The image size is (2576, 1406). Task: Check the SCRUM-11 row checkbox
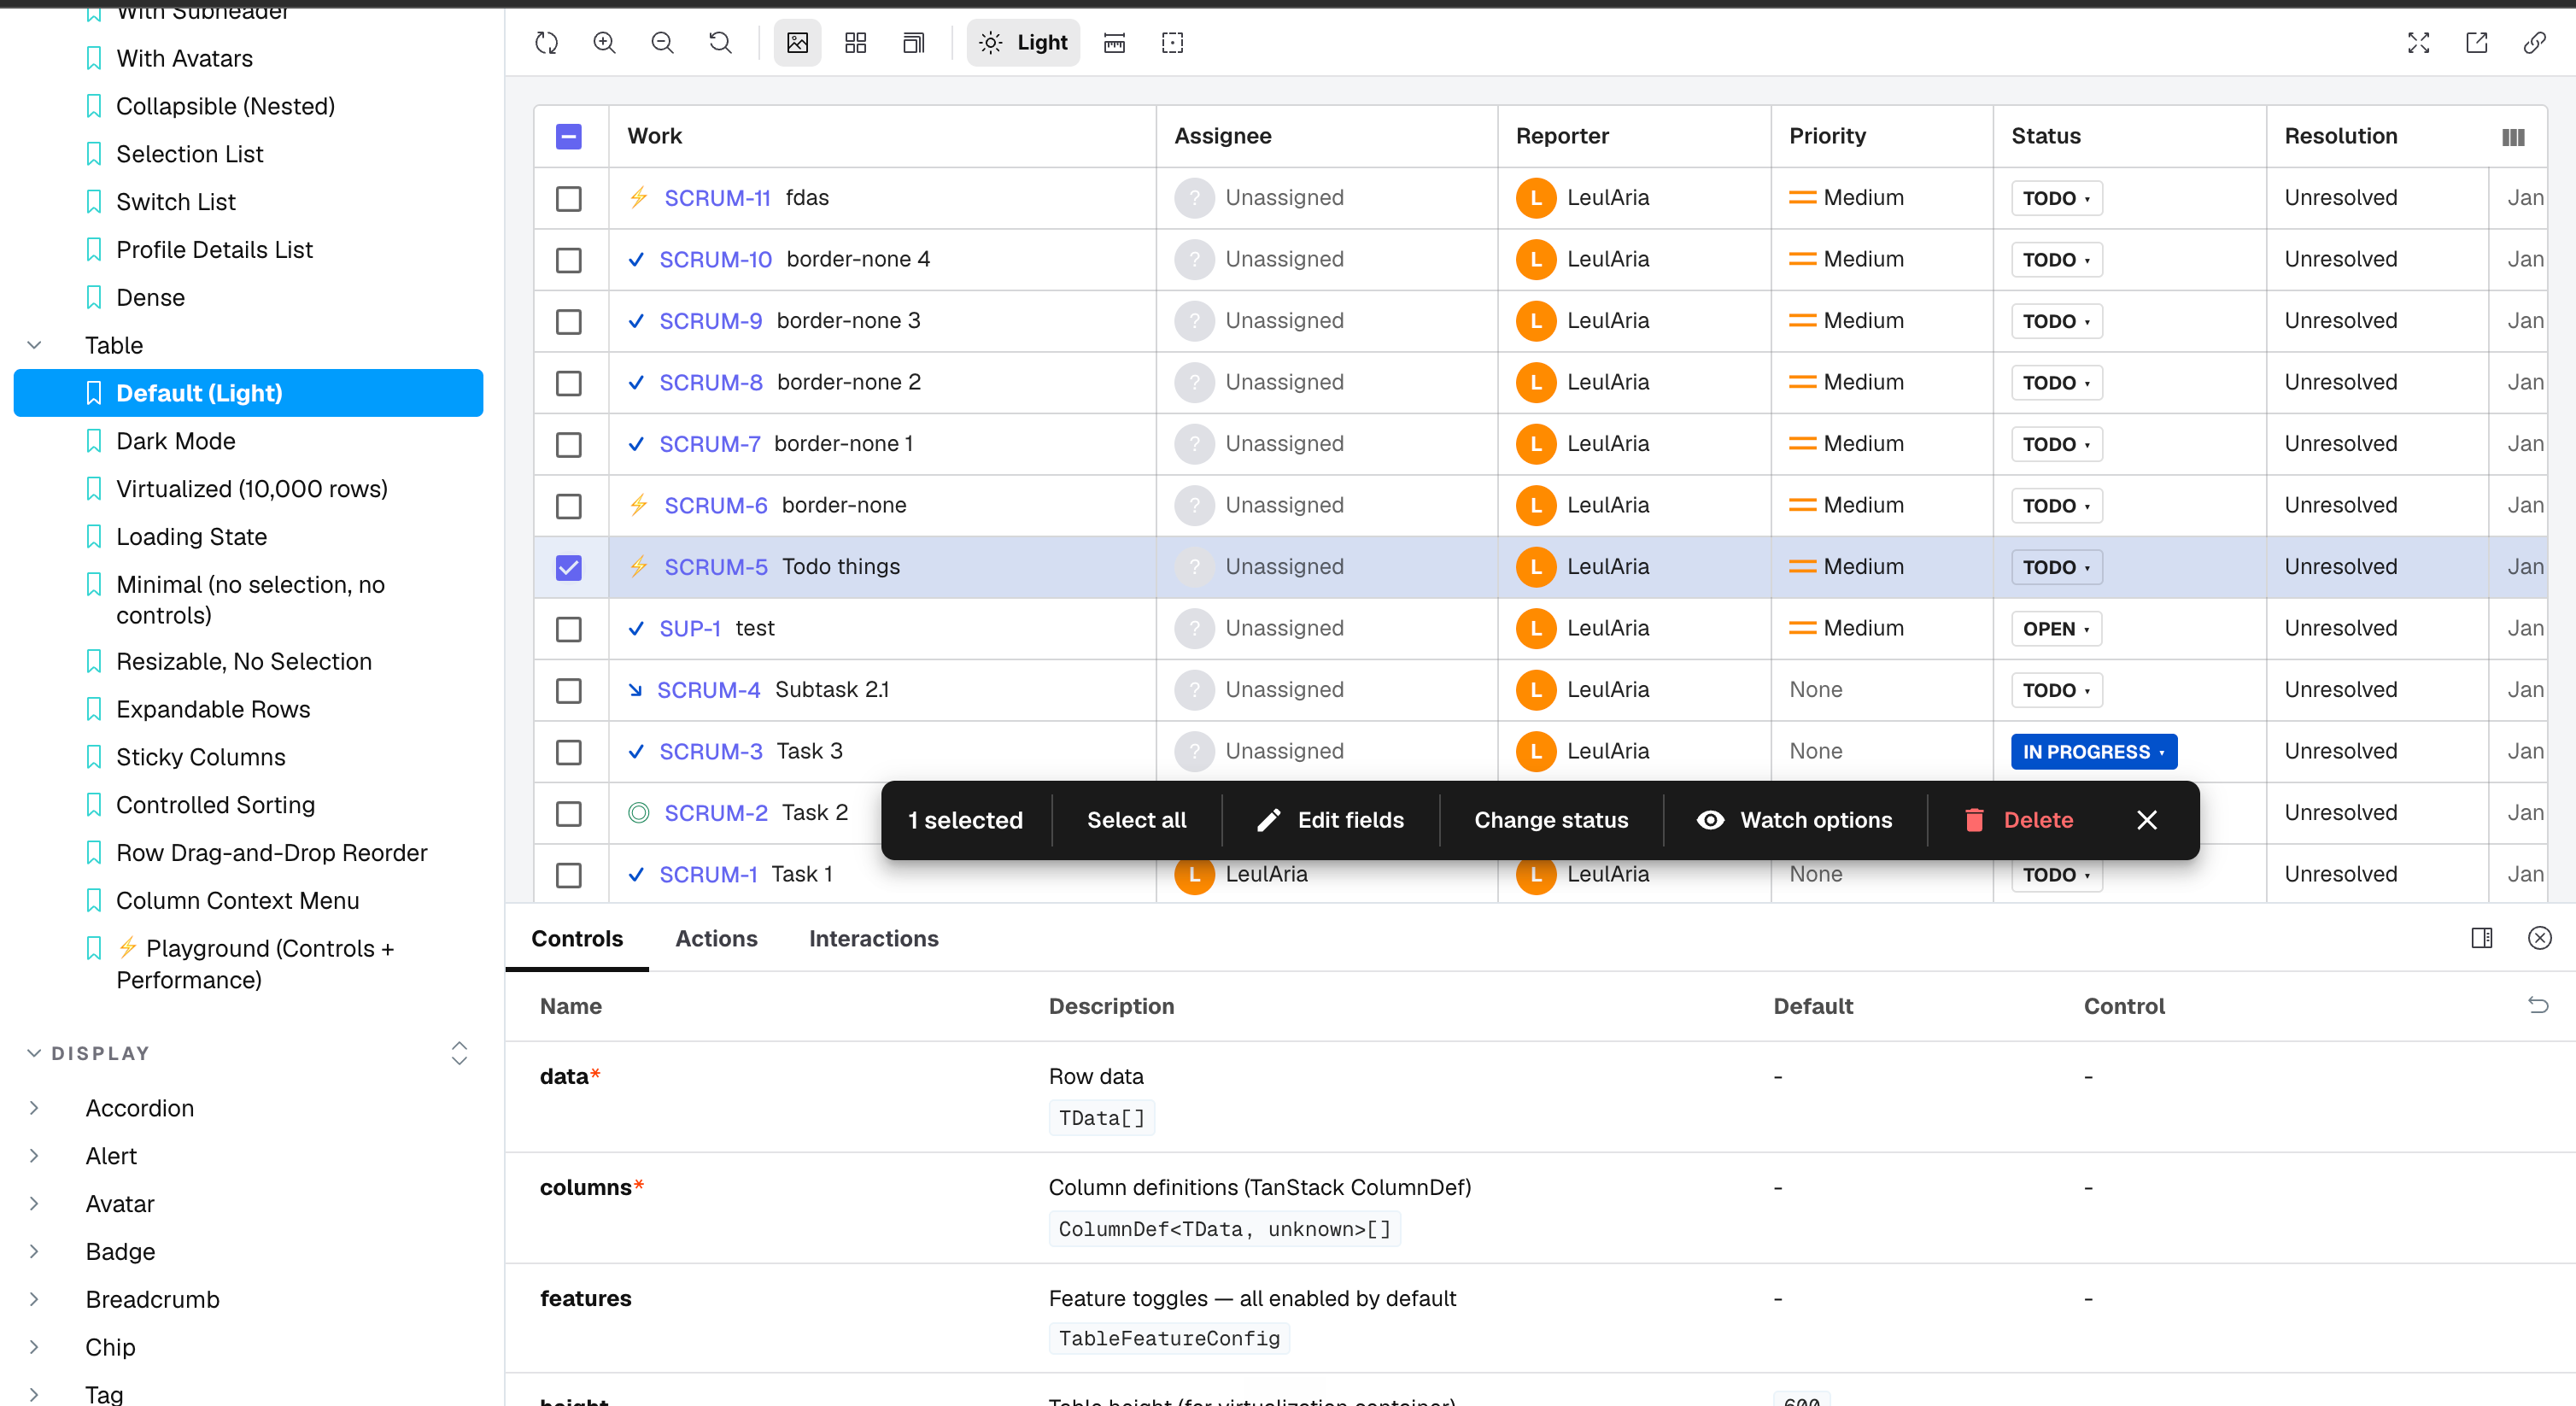pos(568,198)
